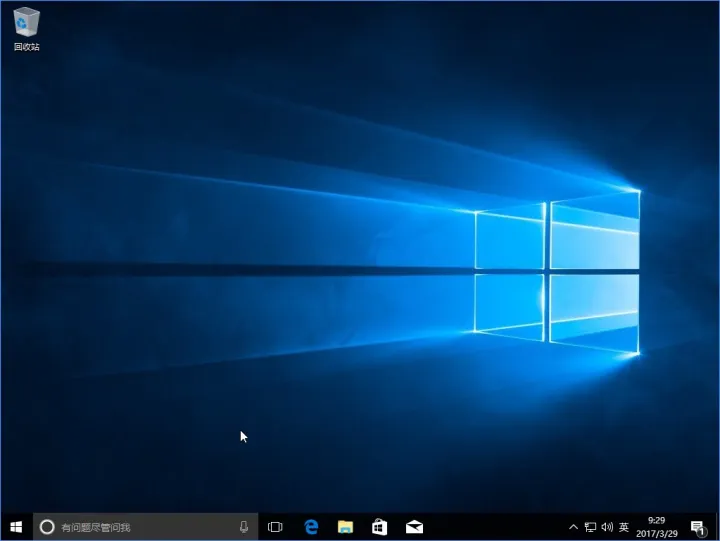Click the Cortana circle icon

coord(47,527)
